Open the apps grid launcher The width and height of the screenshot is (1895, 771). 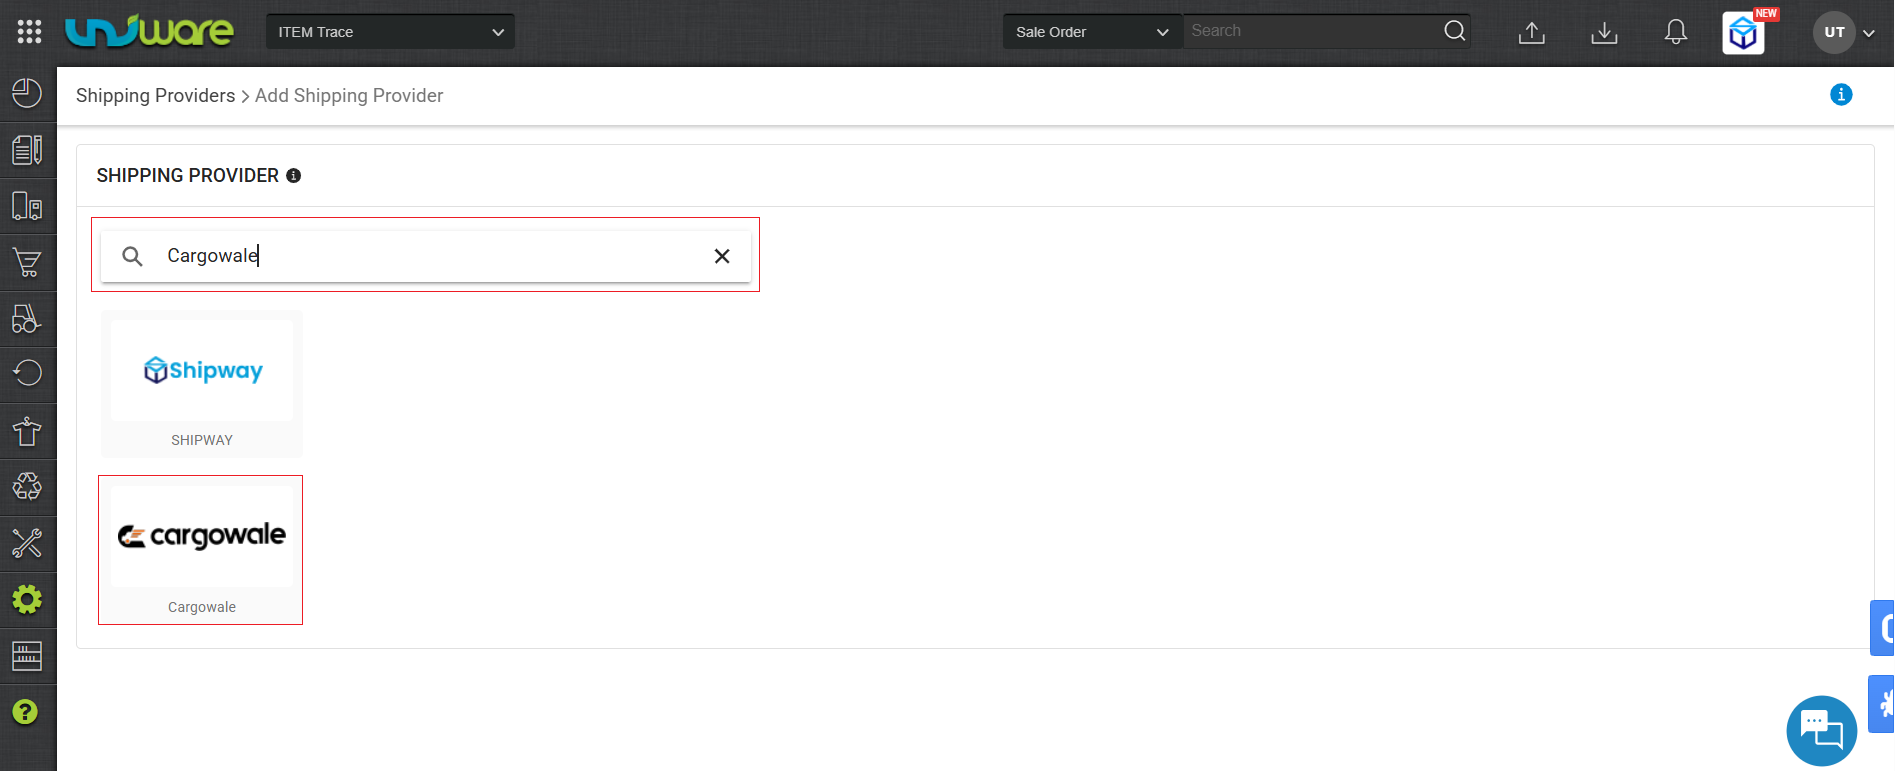[x=29, y=32]
